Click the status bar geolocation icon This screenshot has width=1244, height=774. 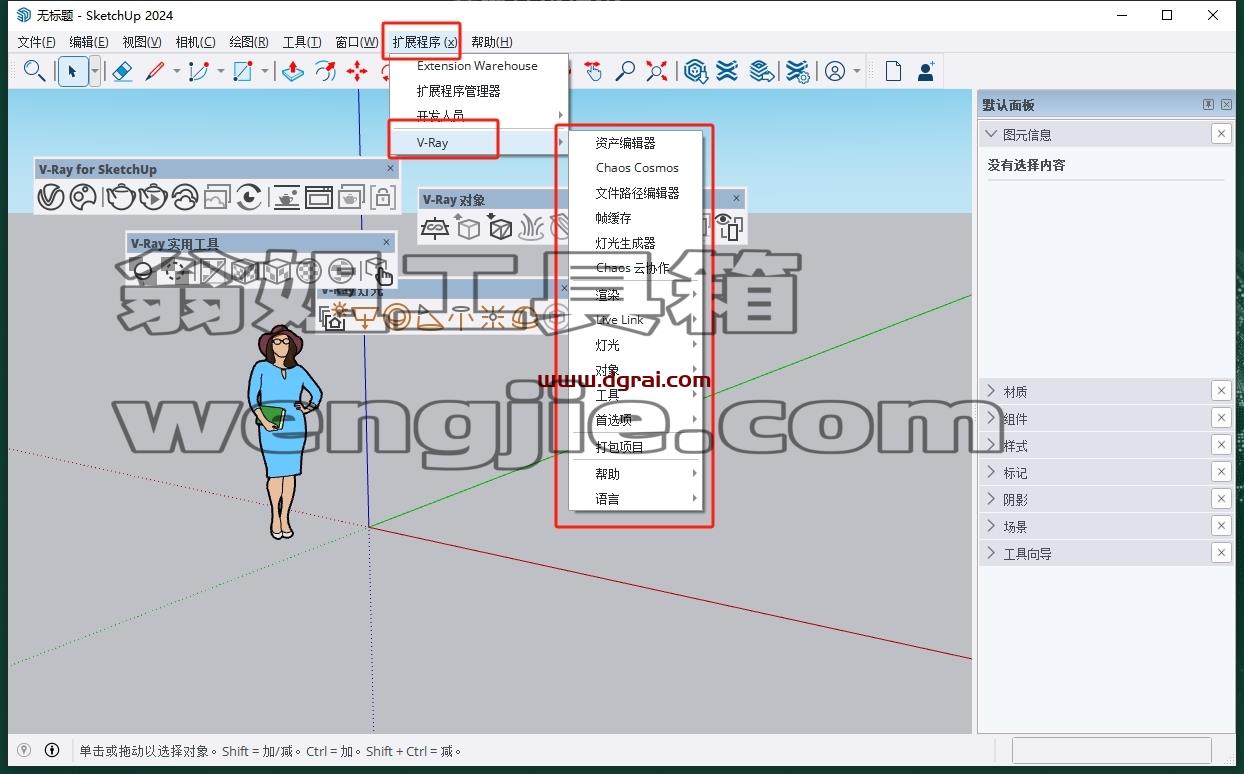click(24, 750)
